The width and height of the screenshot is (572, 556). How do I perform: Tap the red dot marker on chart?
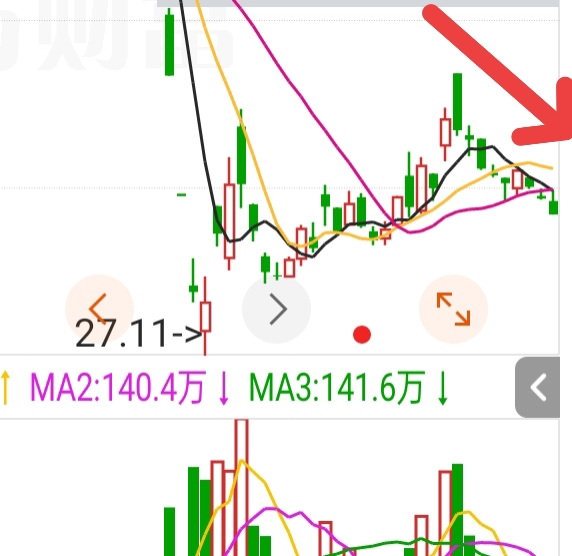click(362, 335)
